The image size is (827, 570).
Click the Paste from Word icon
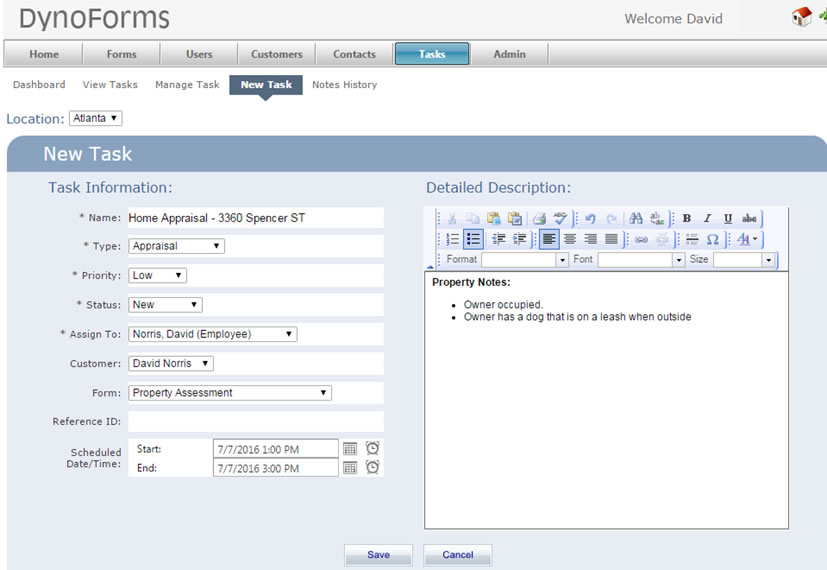[x=515, y=218]
